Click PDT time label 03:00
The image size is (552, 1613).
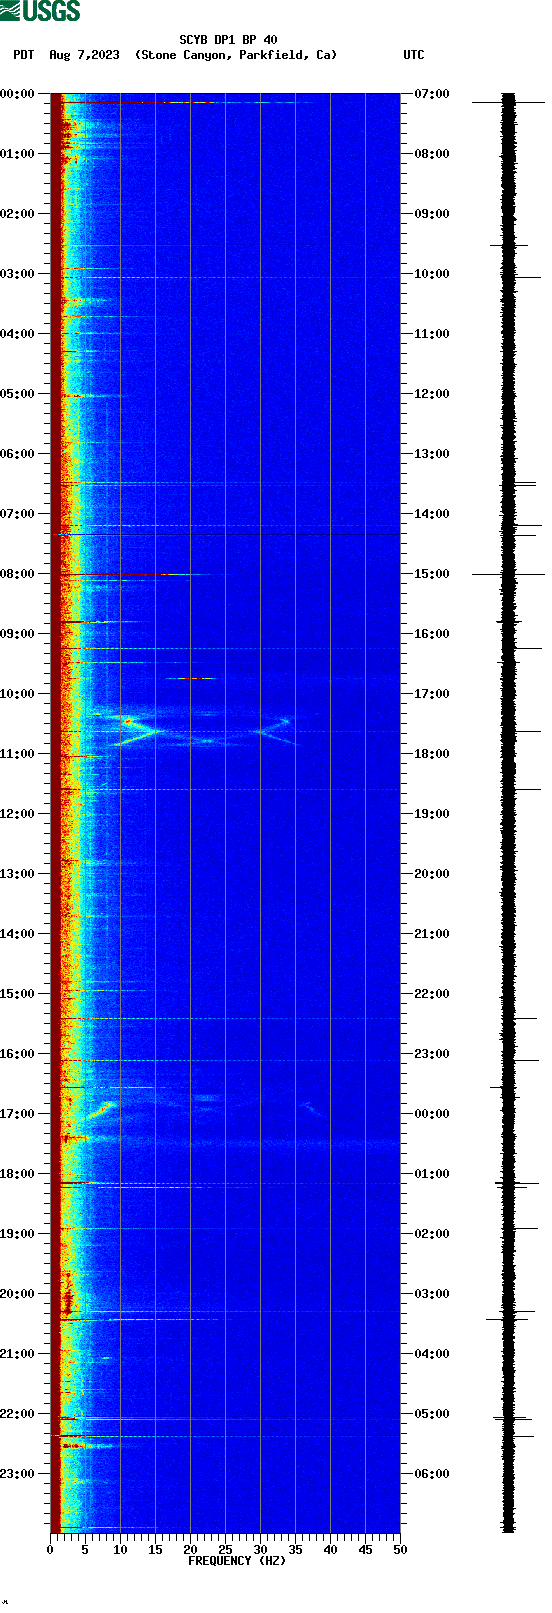[x=18, y=274]
